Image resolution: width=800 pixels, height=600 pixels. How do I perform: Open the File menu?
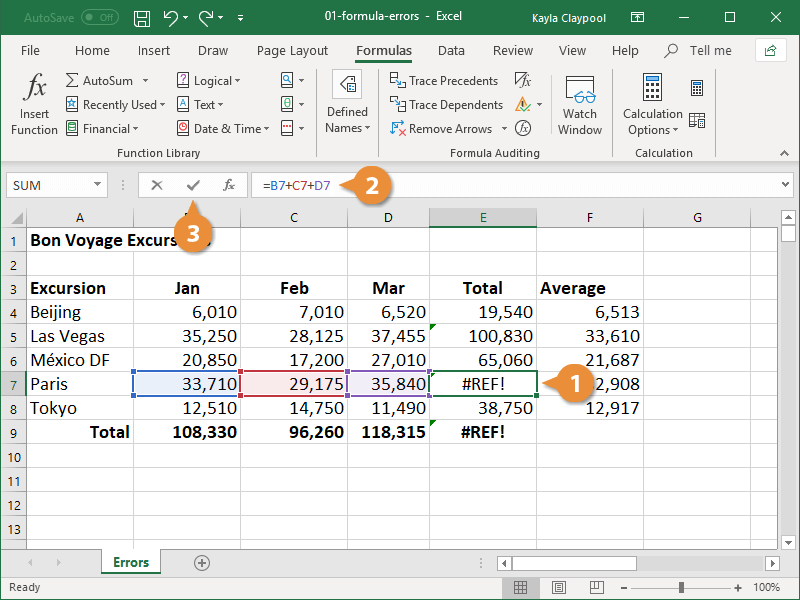coord(30,51)
